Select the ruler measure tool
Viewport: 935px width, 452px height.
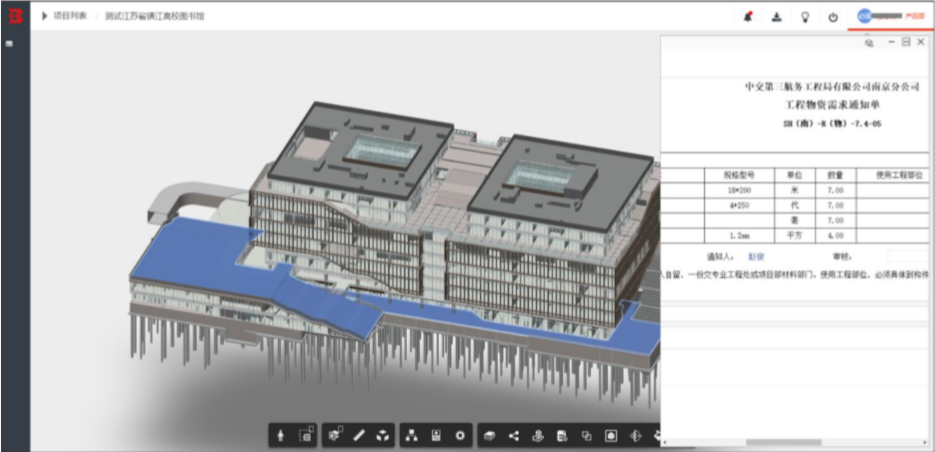click(x=359, y=436)
